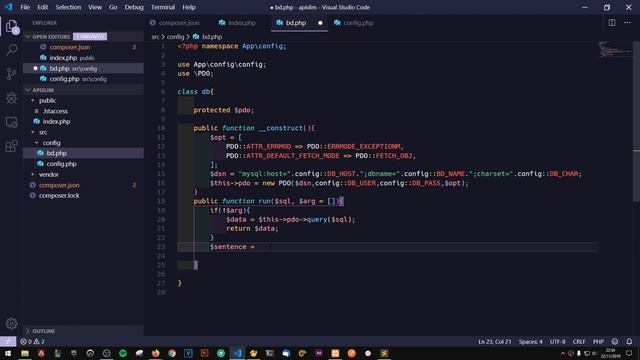Open composer.lock in file tree
Viewport: 640px width, 360px height.
(x=83, y=196)
